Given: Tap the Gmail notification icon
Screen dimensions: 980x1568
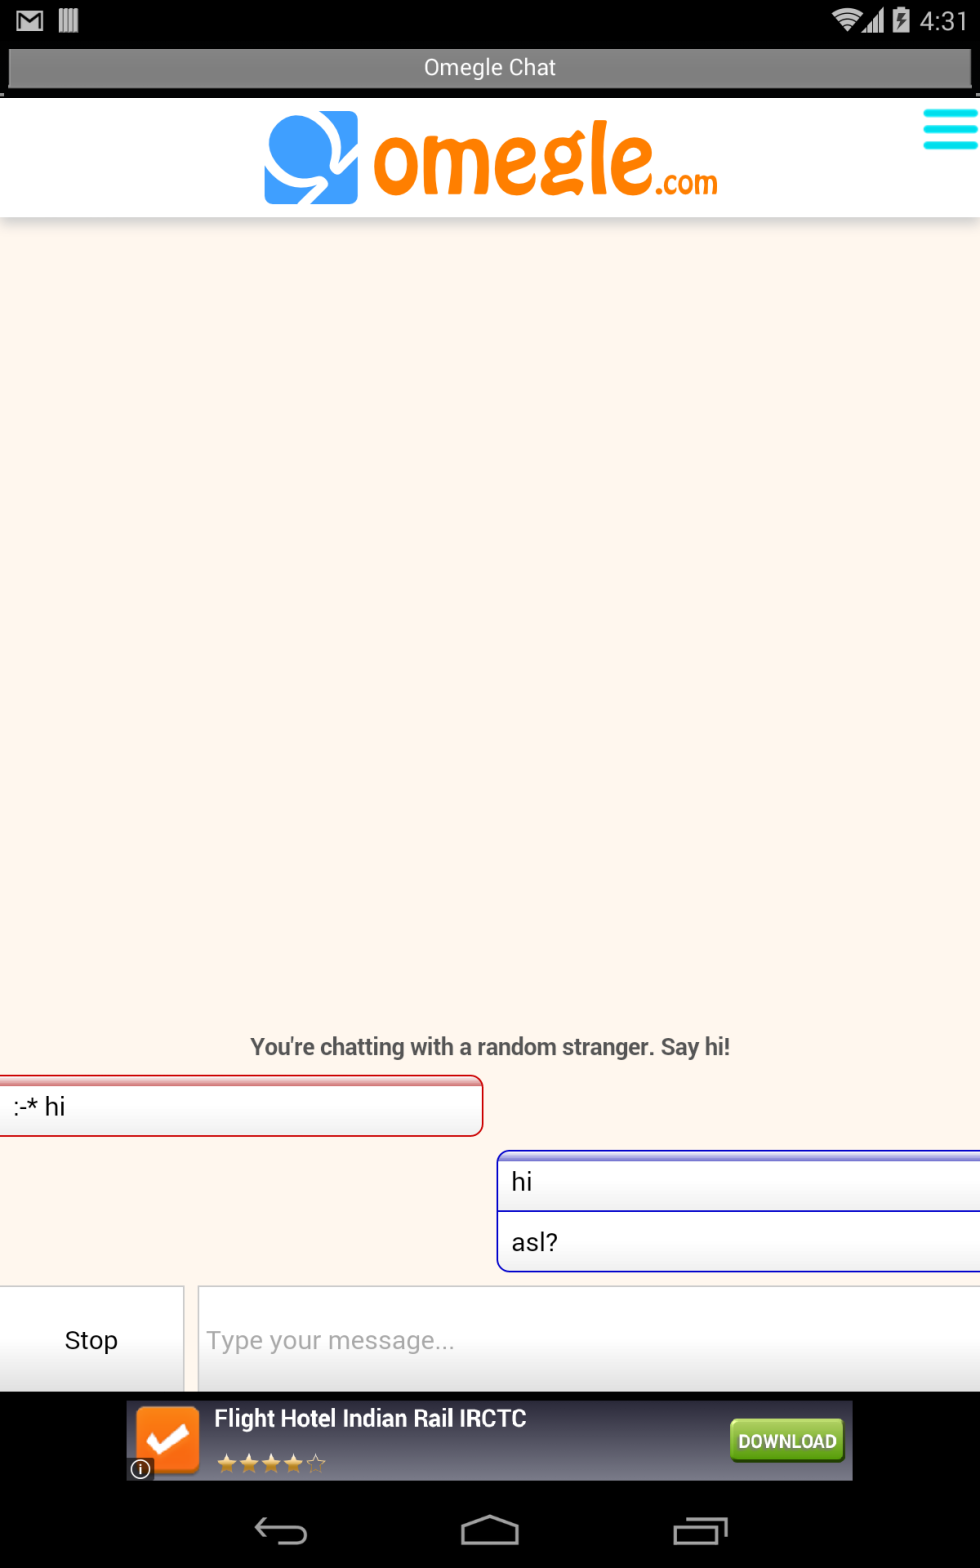Looking at the screenshot, I should coord(30,20).
